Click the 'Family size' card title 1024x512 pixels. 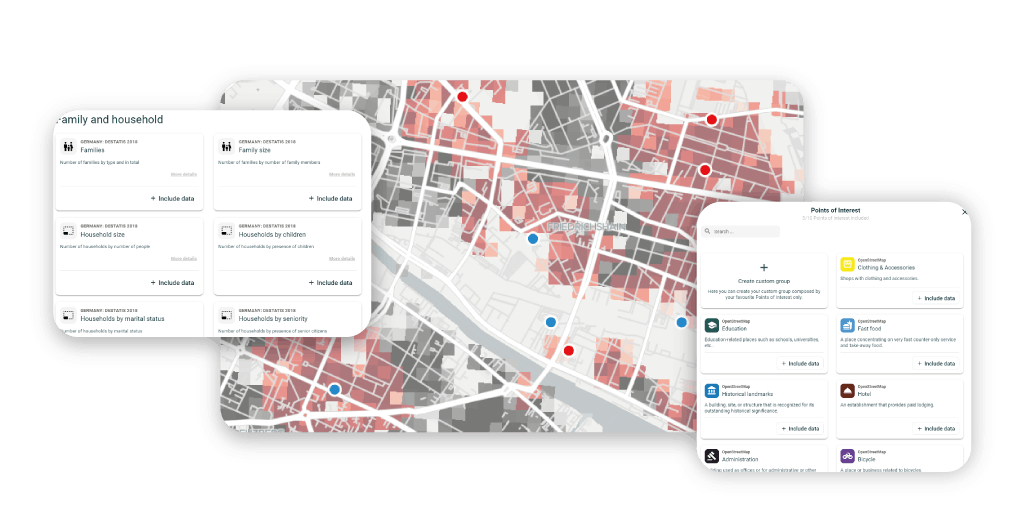[x=255, y=150]
